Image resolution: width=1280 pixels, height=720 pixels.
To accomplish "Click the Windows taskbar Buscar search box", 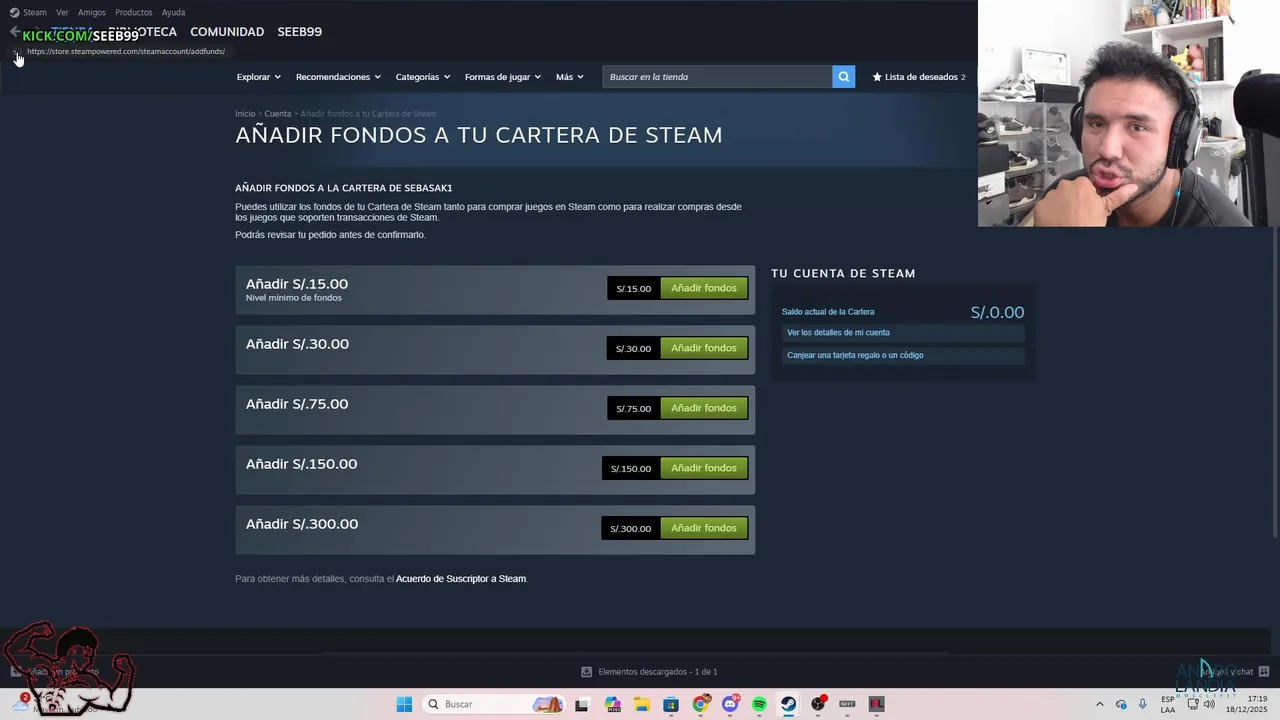I will [x=493, y=704].
